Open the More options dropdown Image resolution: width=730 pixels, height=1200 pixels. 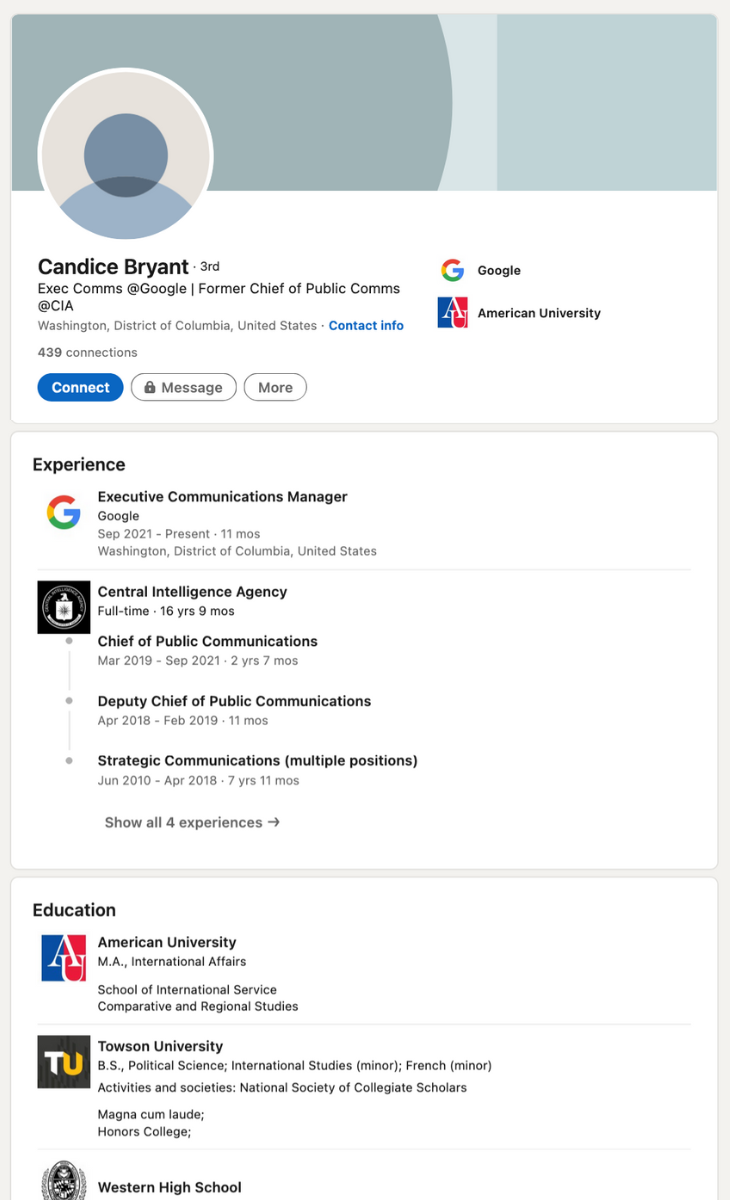275,387
